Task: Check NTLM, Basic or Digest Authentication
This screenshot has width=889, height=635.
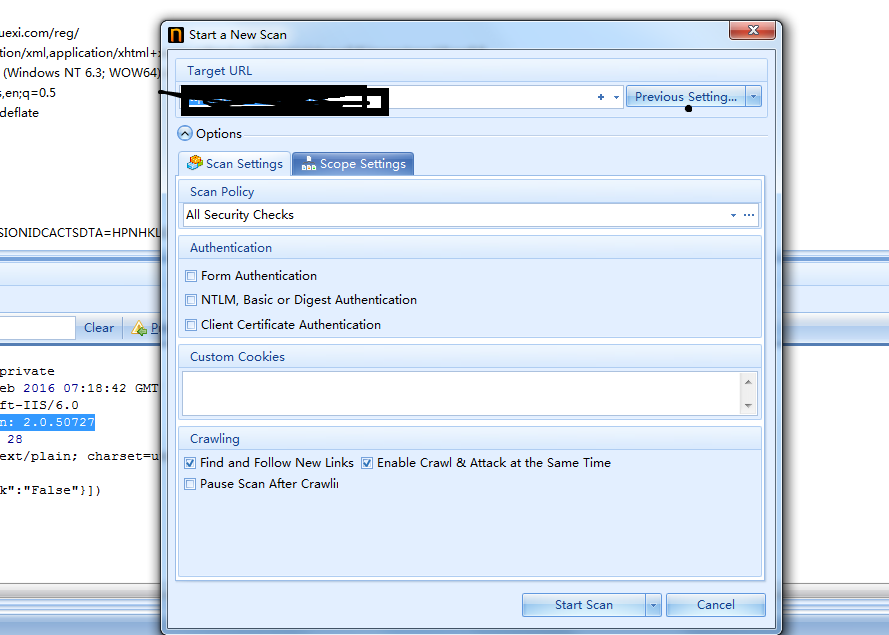Action: coord(191,300)
